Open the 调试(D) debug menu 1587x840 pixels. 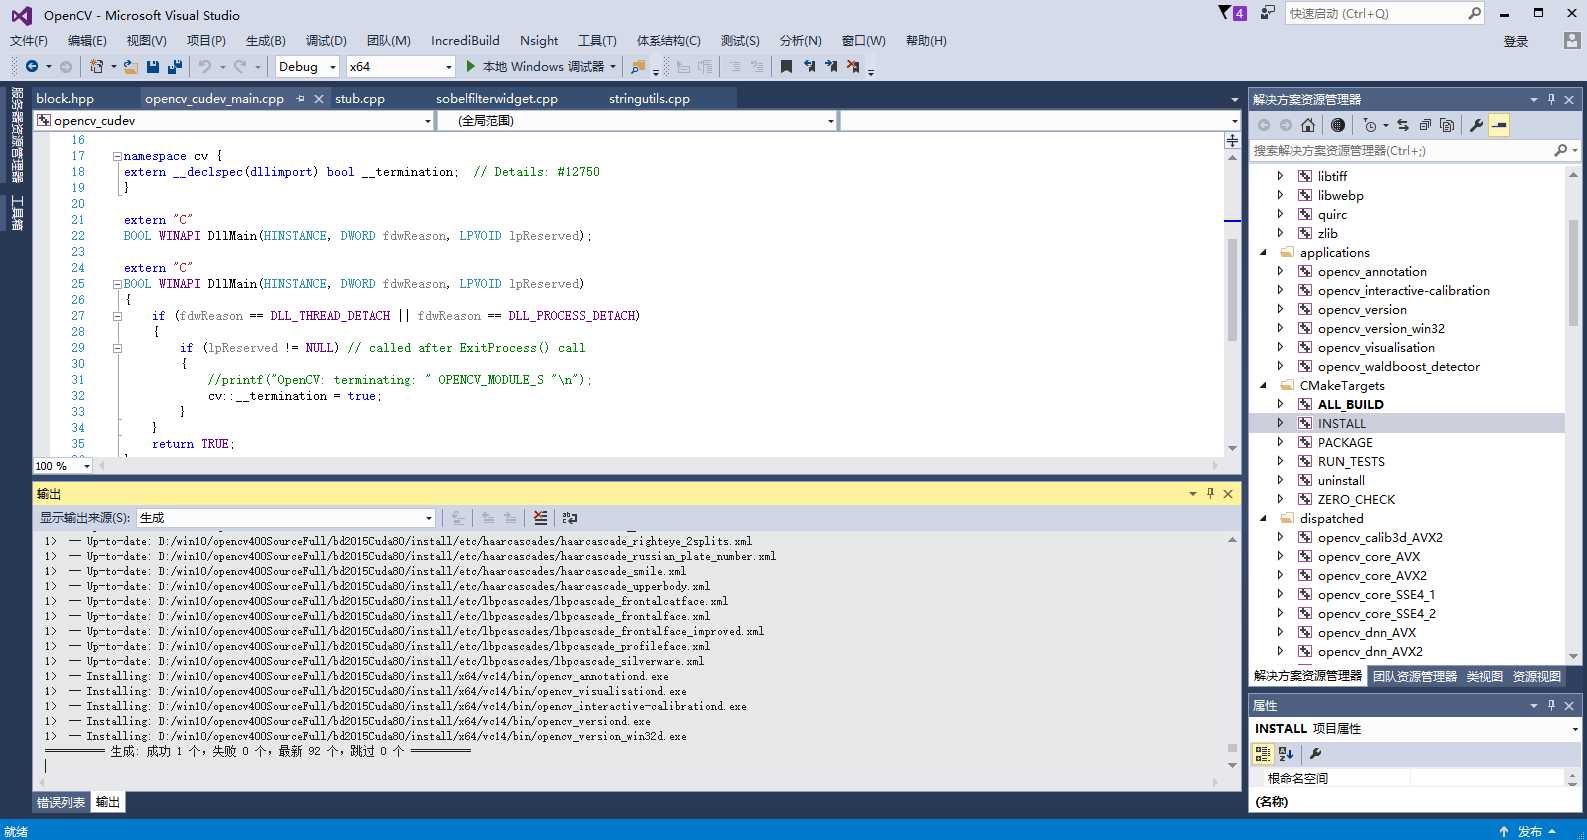click(326, 40)
